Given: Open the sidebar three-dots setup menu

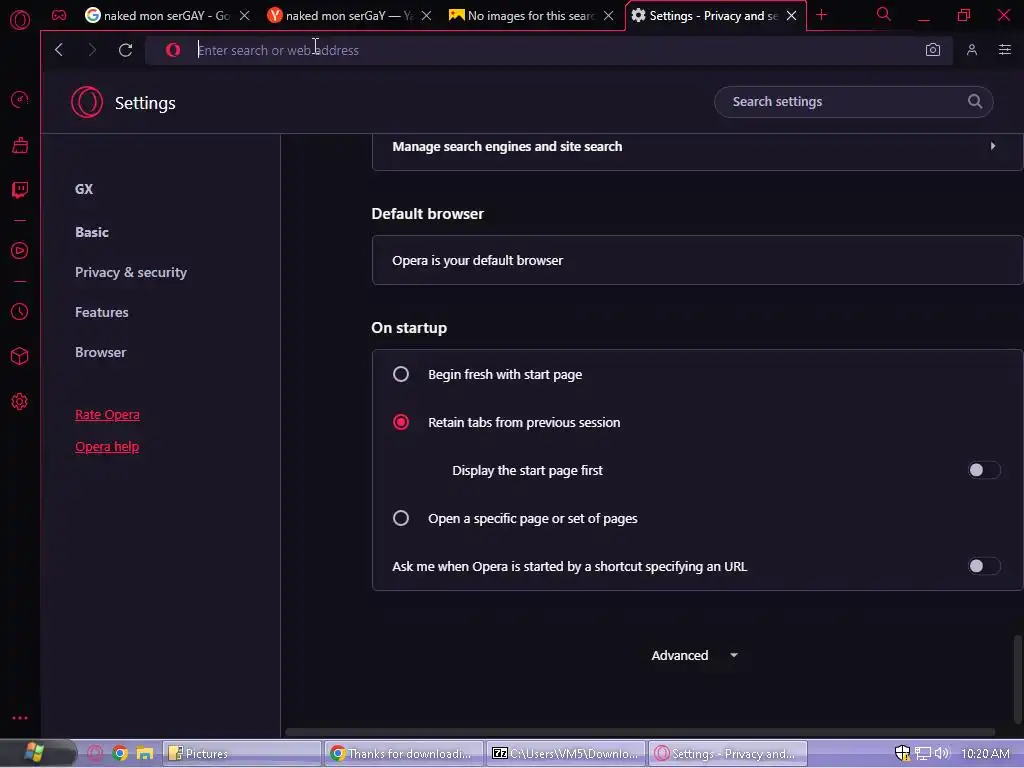Looking at the screenshot, I should [20, 718].
